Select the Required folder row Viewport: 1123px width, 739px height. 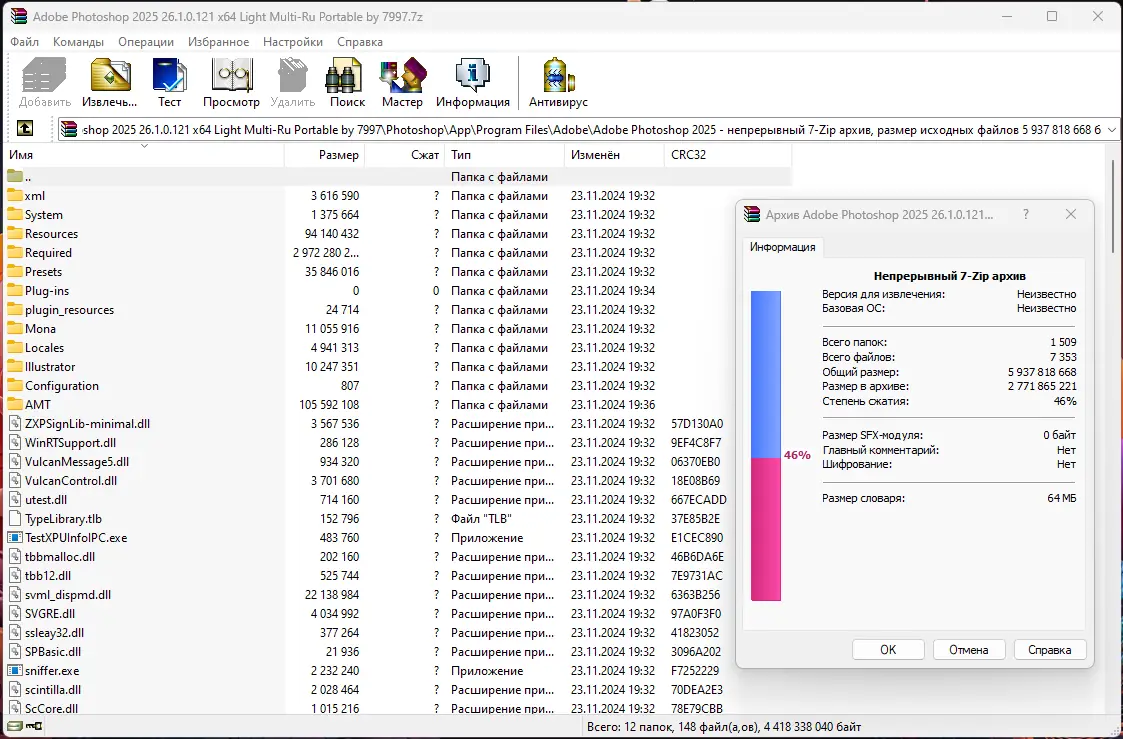click(398, 252)
